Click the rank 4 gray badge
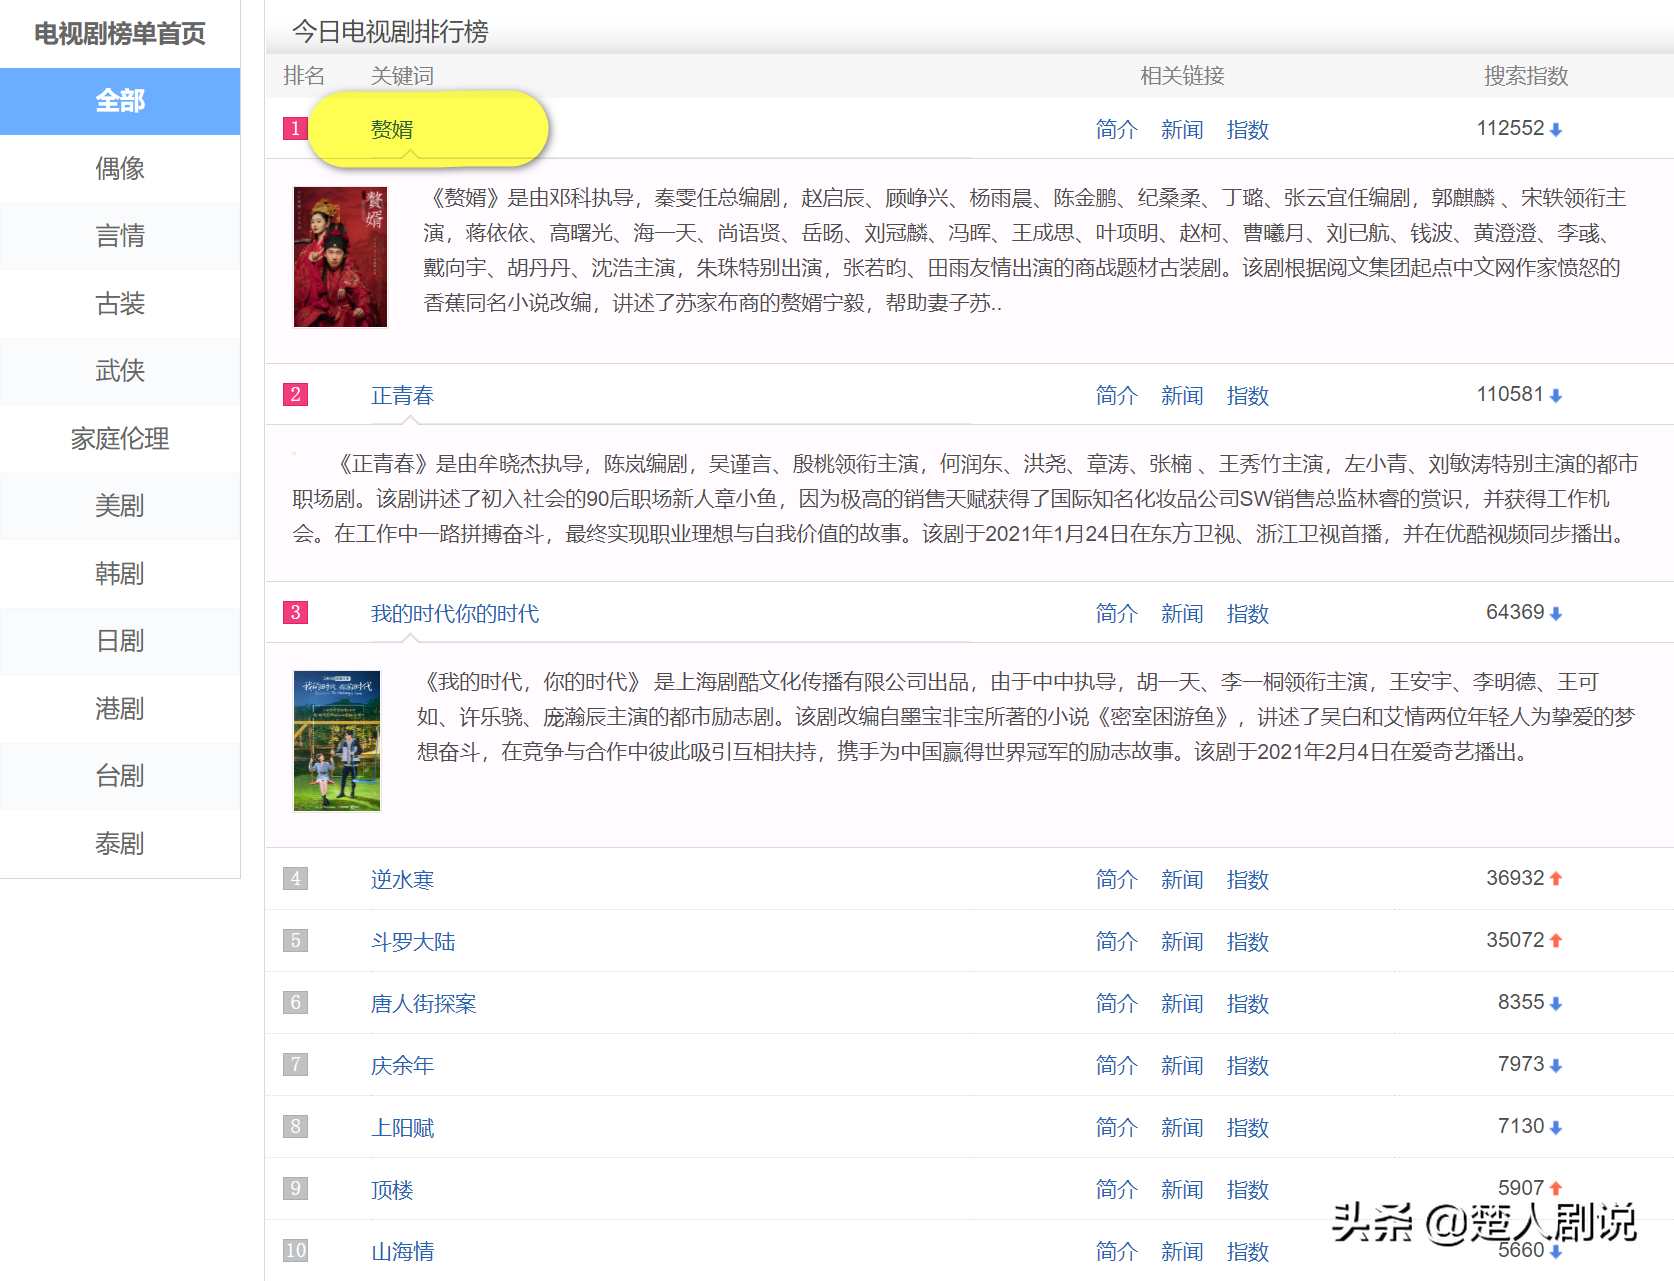This screenshot has height=1281, width=1674. [x=295, y=879]
